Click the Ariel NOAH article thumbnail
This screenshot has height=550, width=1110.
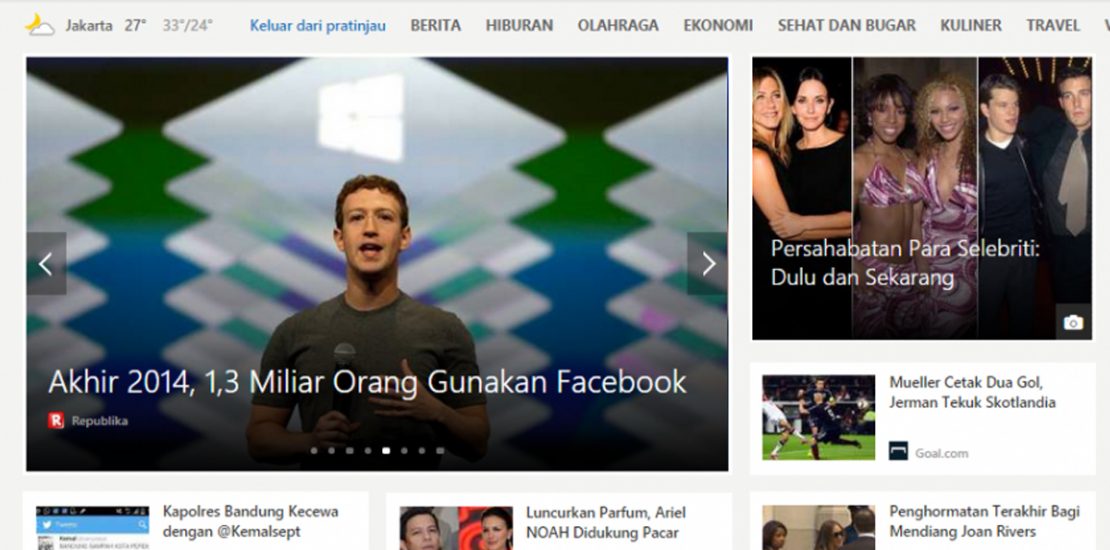click(456, 527)
